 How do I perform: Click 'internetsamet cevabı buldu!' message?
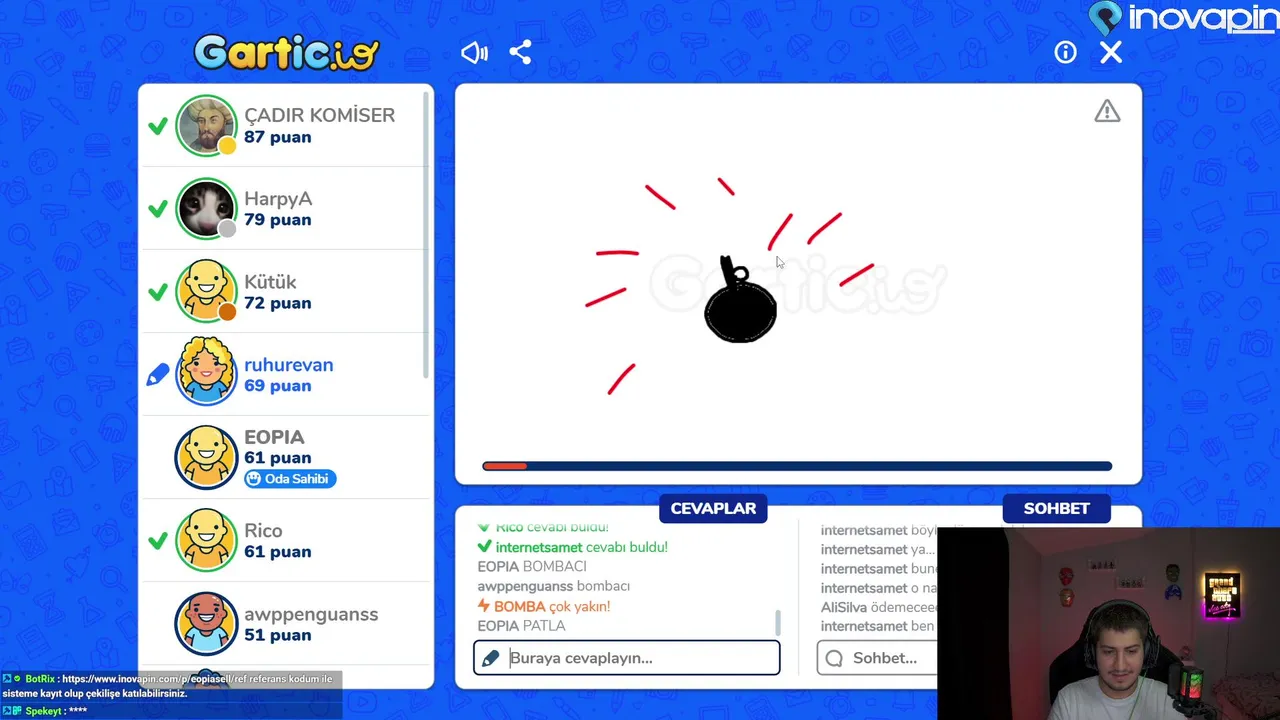coord(573,547)
